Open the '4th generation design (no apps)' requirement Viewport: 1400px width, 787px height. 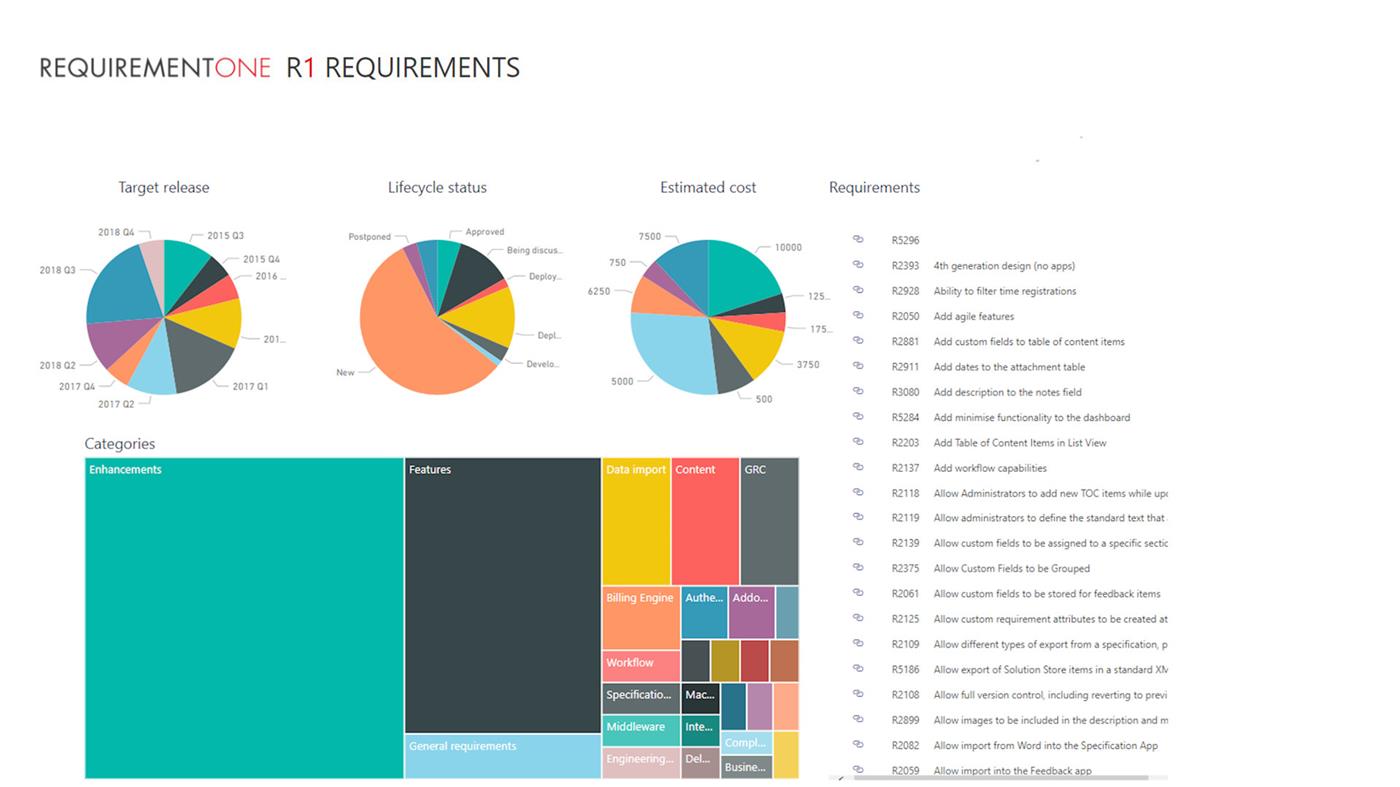[1004, 265]
